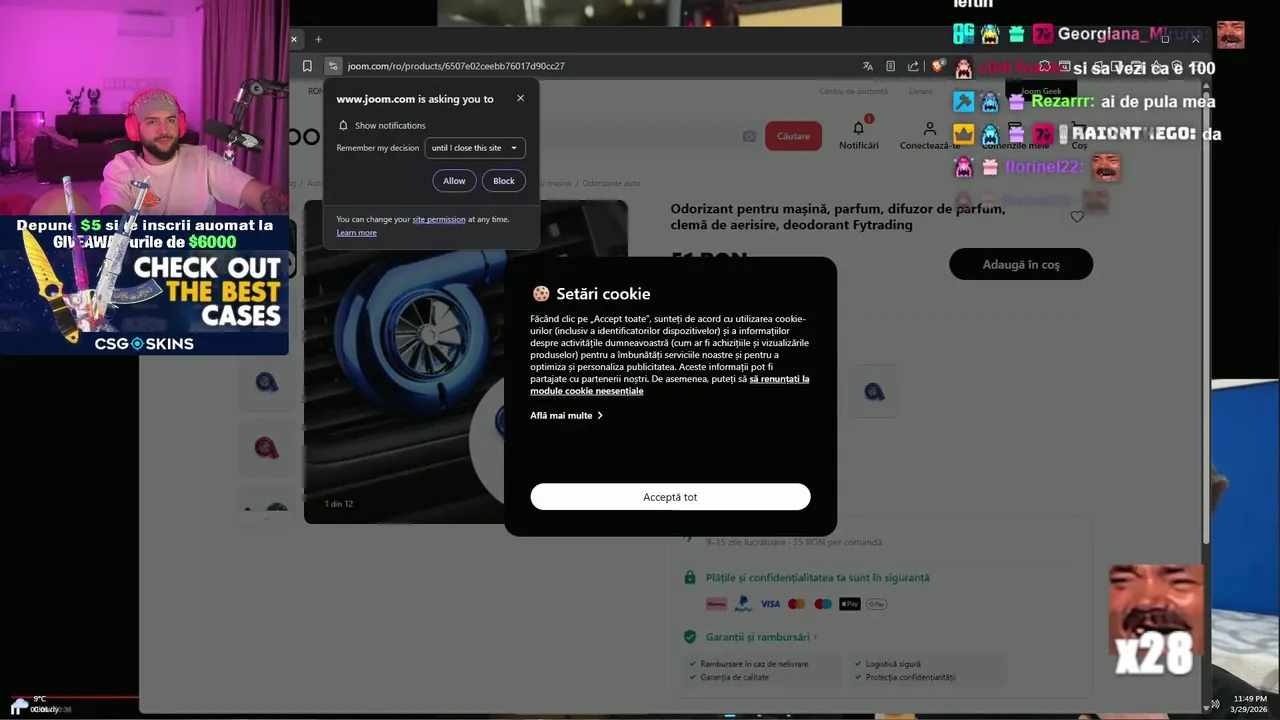This screenshot has width=1280, height=720.
Task: Click the Google Pay payment icon
Action: pyautogui.click(x=876, y=604)
